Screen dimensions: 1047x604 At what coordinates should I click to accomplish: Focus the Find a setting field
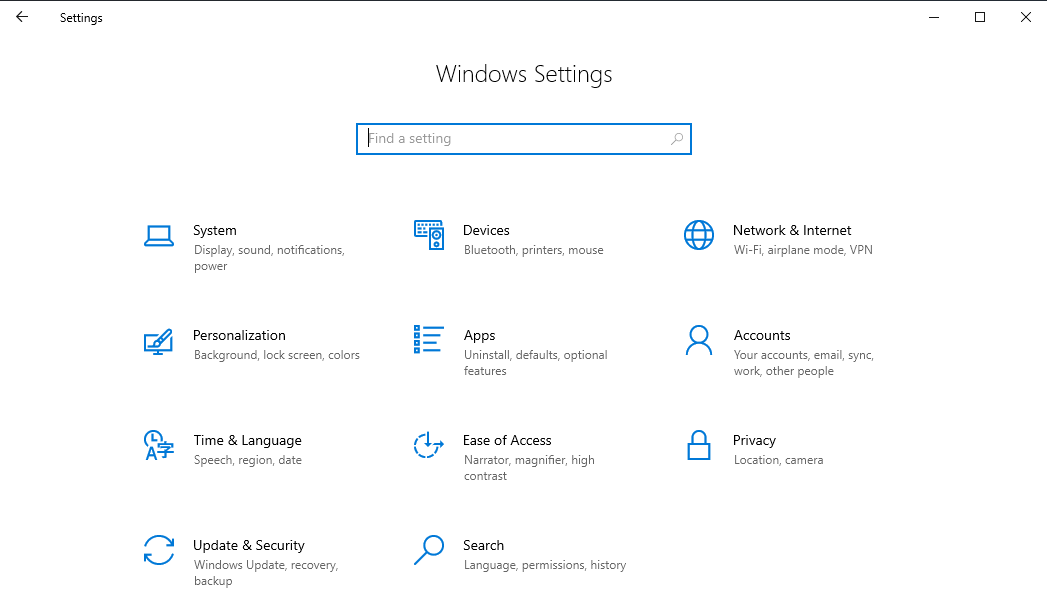(x=515, y=139)
